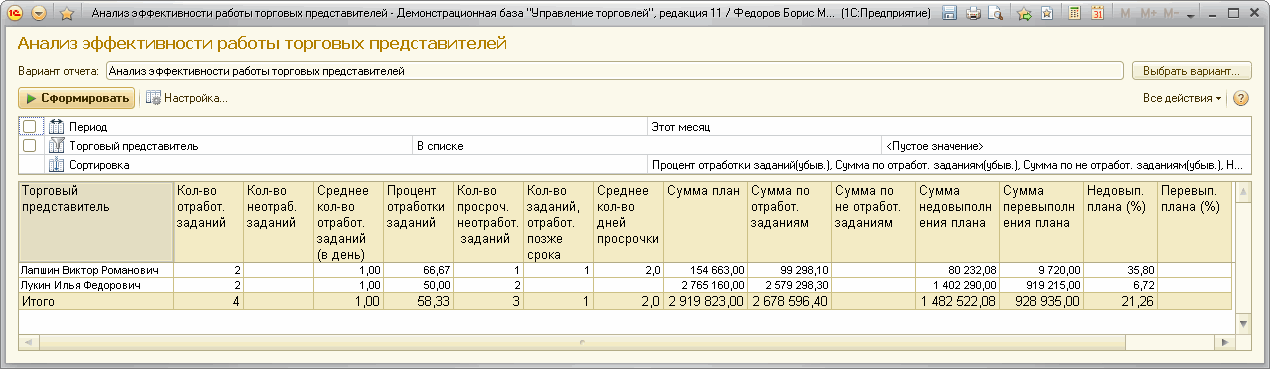The width and height of the screenshot is (1270, 369).
Task: Click the Сортировка value cell with sort fields
Action: click(949, 165)
